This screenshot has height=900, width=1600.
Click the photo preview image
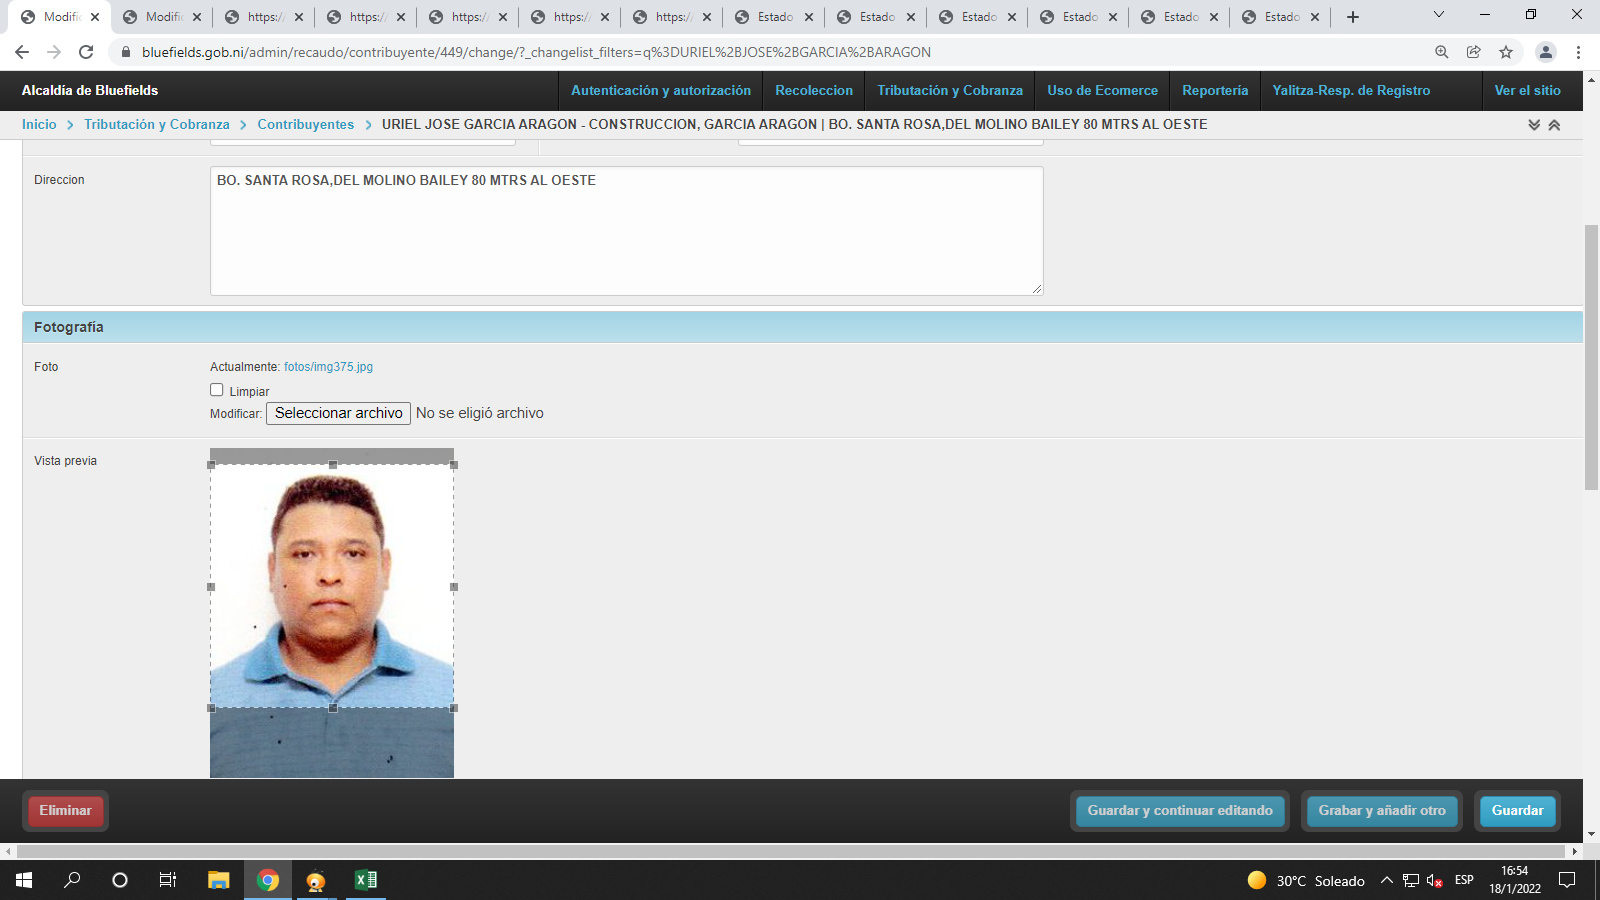[x=332, y=613]
